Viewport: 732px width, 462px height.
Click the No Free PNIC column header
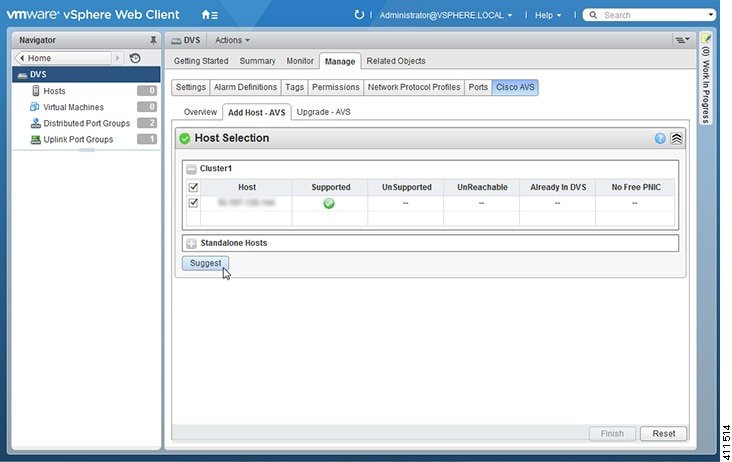click(635, 187)
